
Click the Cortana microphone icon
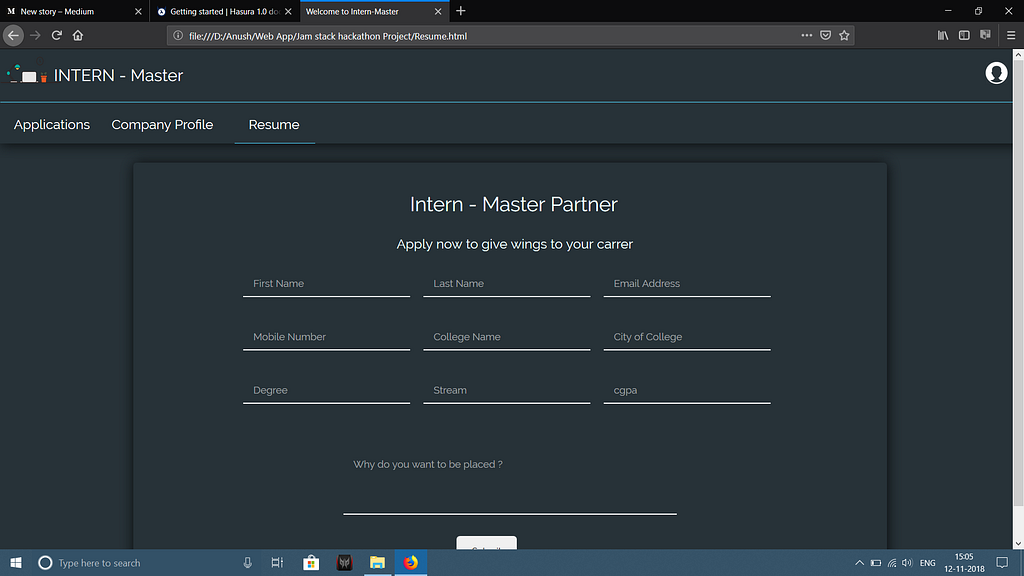point(248,562)
